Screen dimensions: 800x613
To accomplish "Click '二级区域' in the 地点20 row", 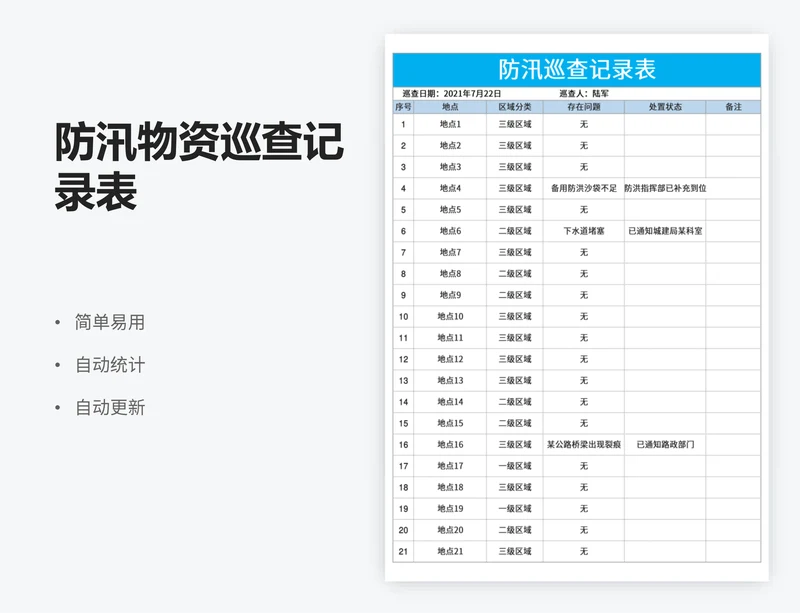I will (515, 530).
